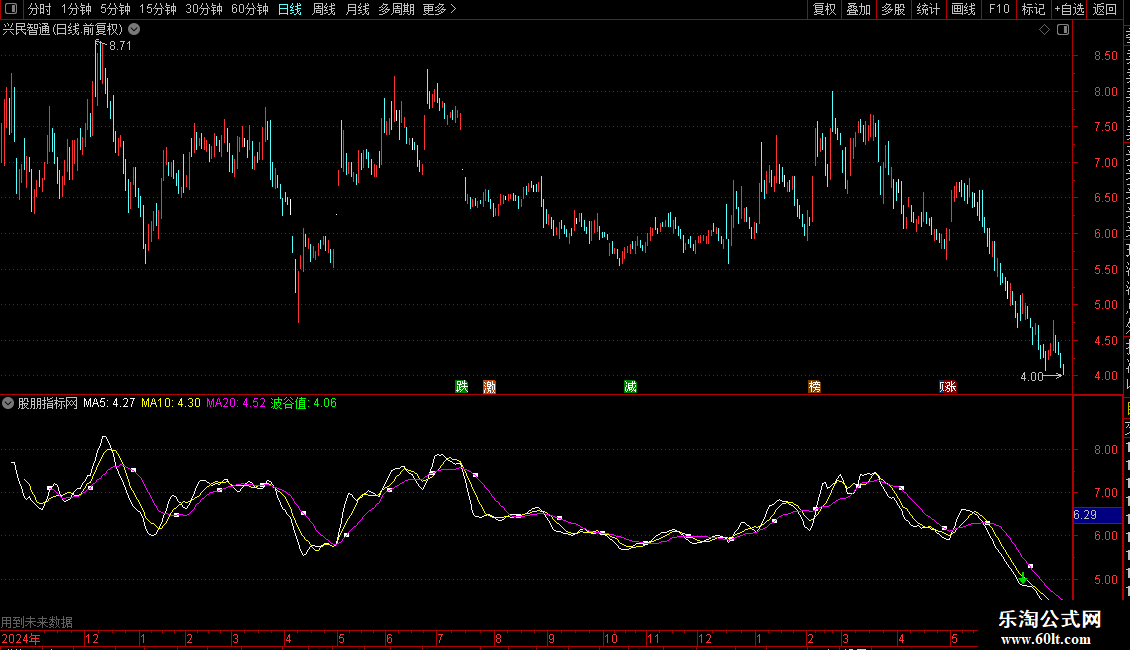
Task: Click the 4.00 low price label on chart
Action: click(x=1031, y=376)
